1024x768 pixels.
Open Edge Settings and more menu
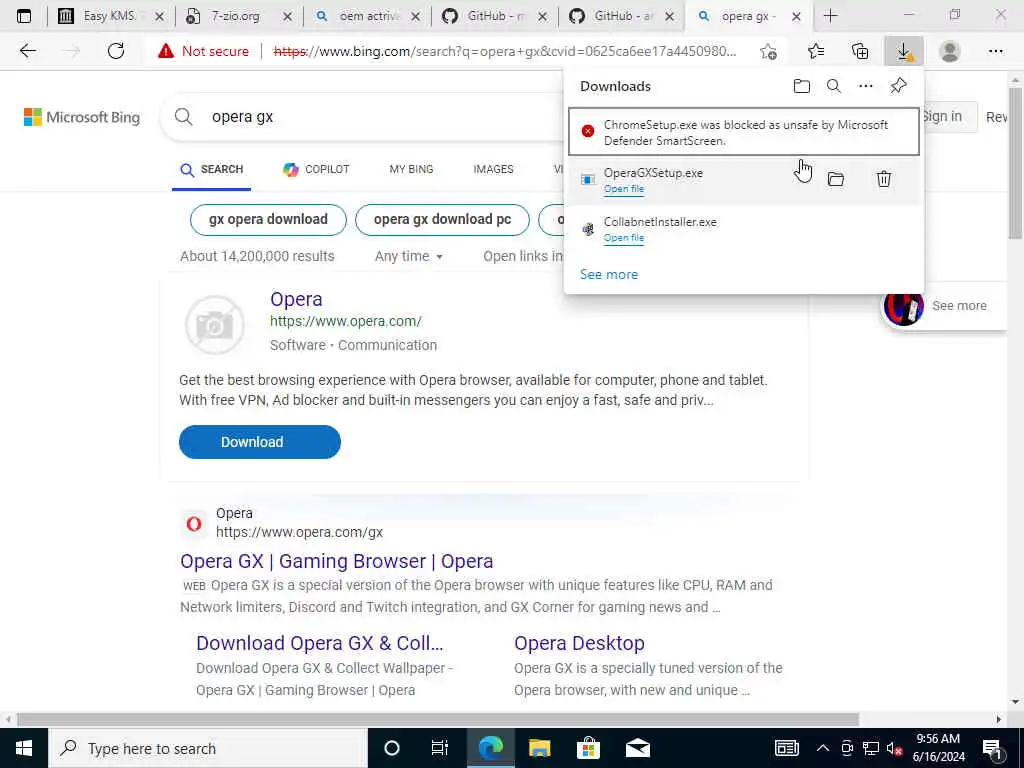(995, 51)
